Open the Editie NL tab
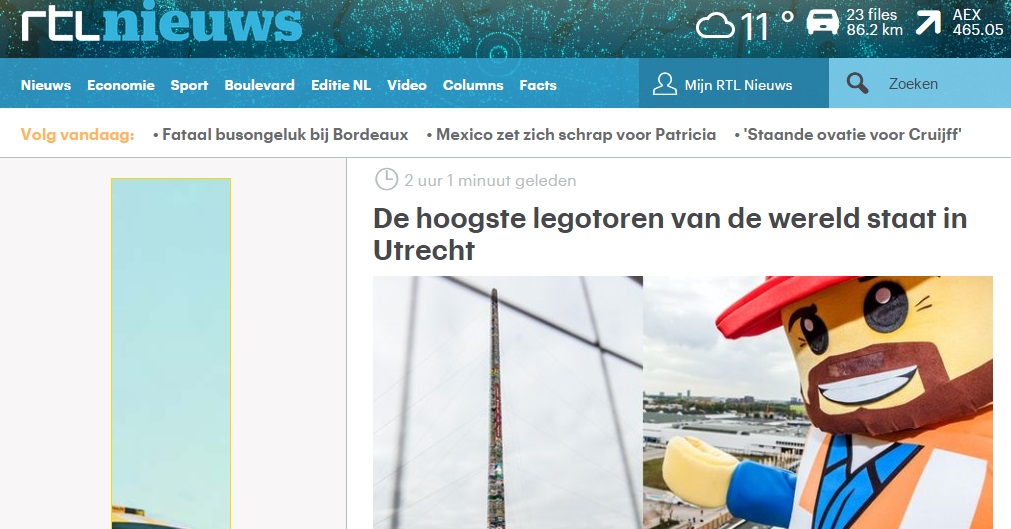 (340, 85)
